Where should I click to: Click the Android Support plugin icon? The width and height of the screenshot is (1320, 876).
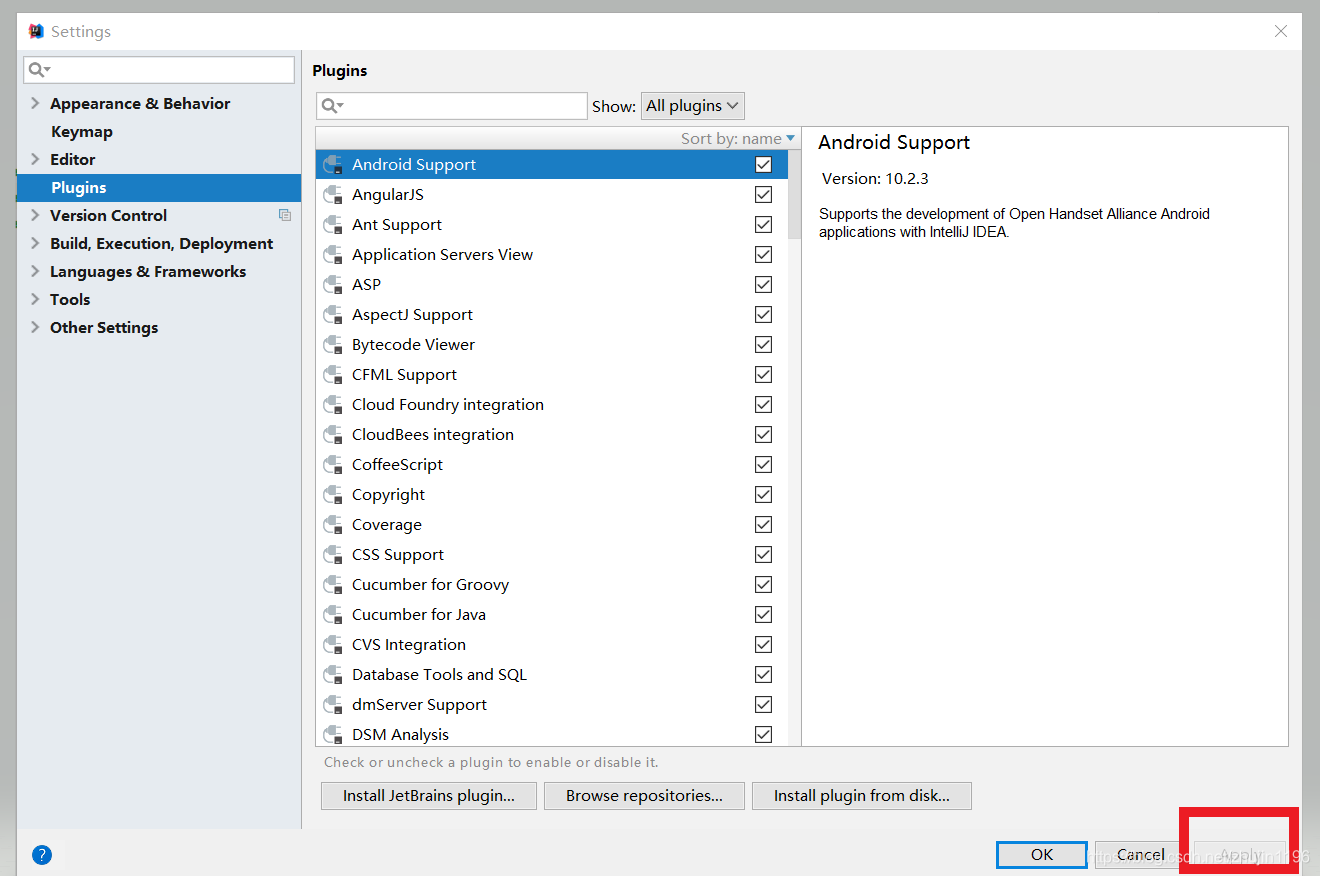pyautogui.click(x=333, y=165)
